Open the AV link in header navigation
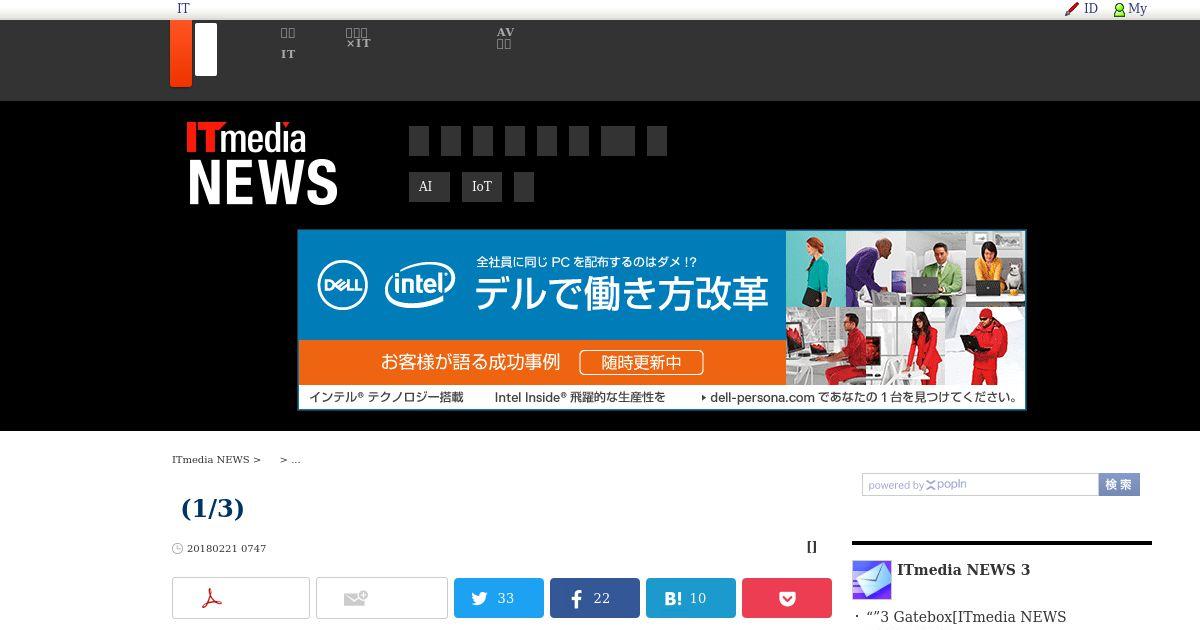 pos(505,38)
